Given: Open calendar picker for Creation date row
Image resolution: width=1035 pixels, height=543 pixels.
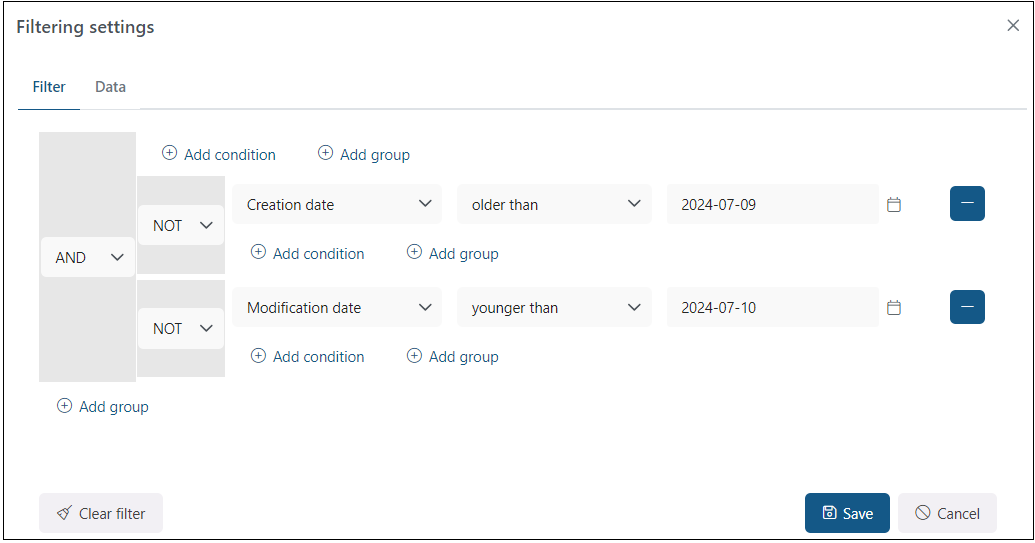Looking at the screenshot, I should pos(894,205).
